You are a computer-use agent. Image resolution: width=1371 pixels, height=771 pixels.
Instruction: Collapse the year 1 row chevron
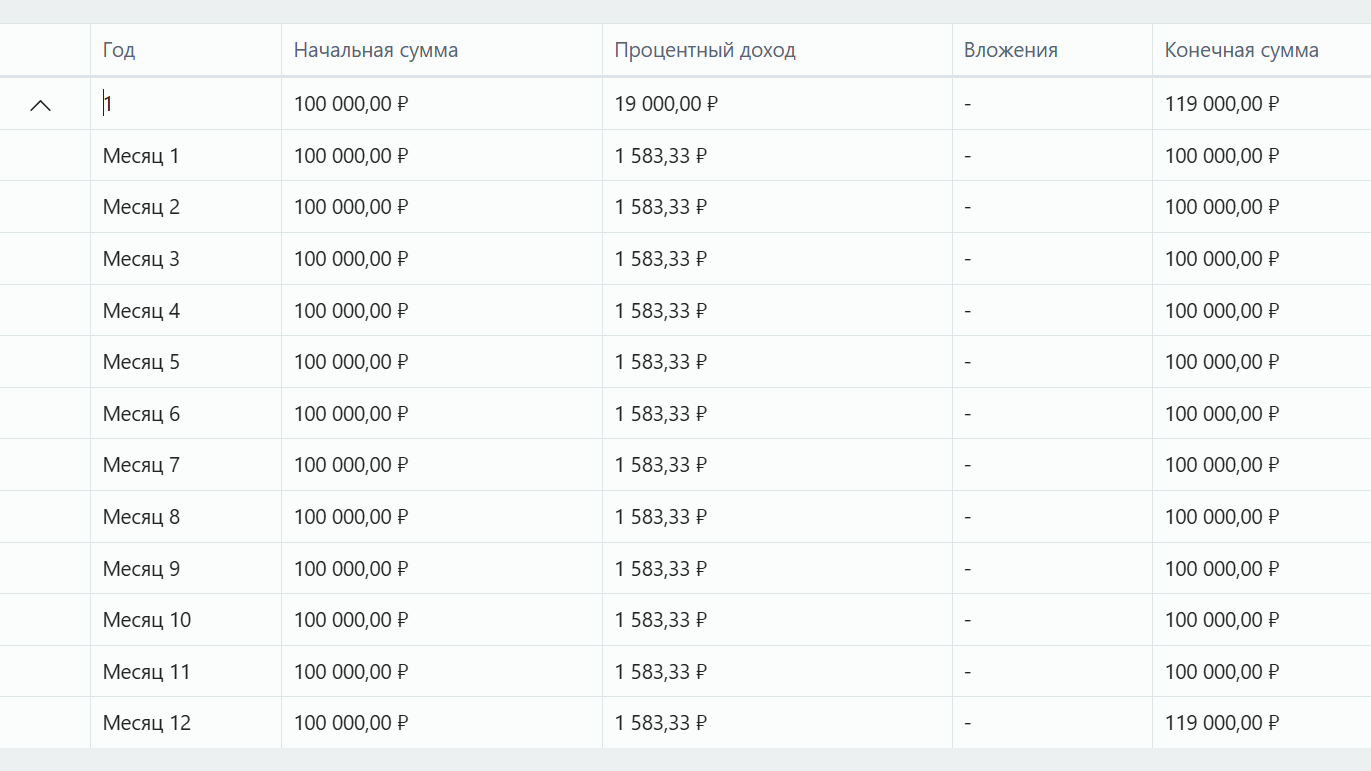click(x=40, y=105)
